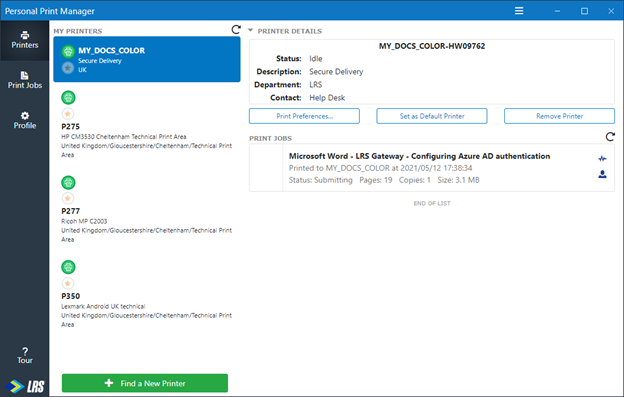Screen dimensions: 624x397
Task: Open the Profile tab in sidebar
Action: (25, 120)
